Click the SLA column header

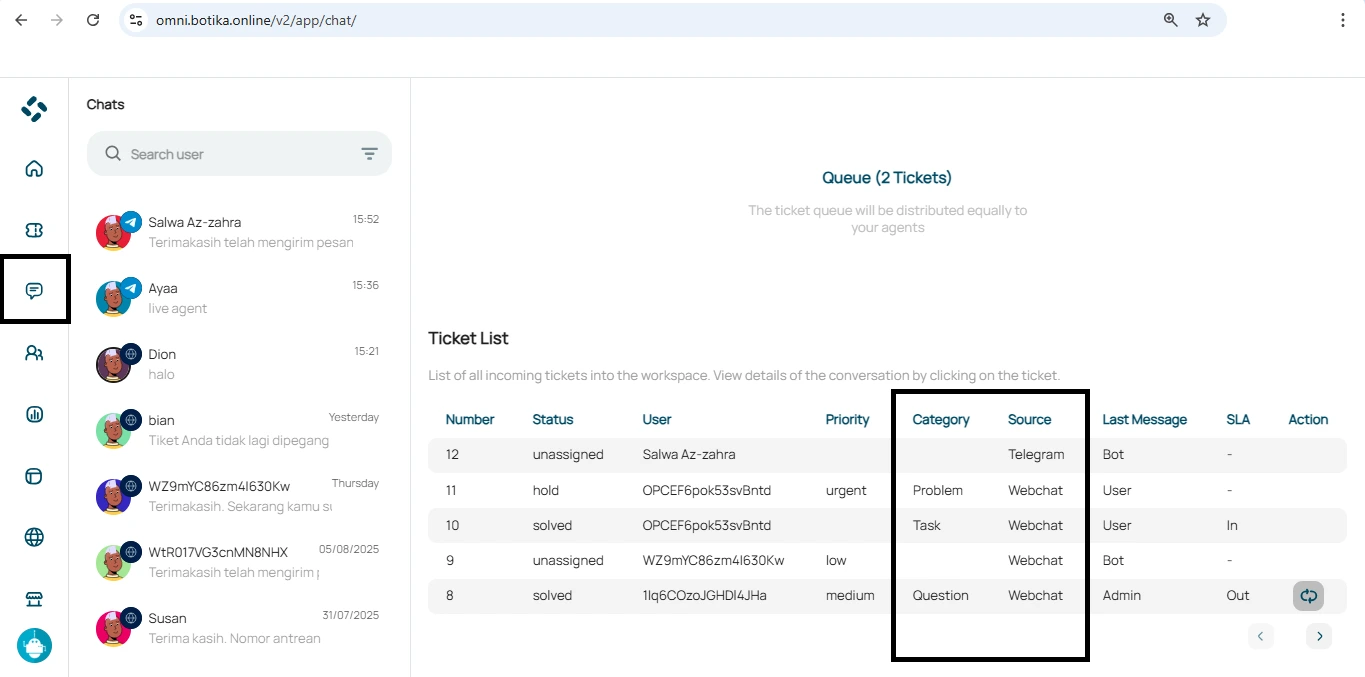pos(1238,420)
